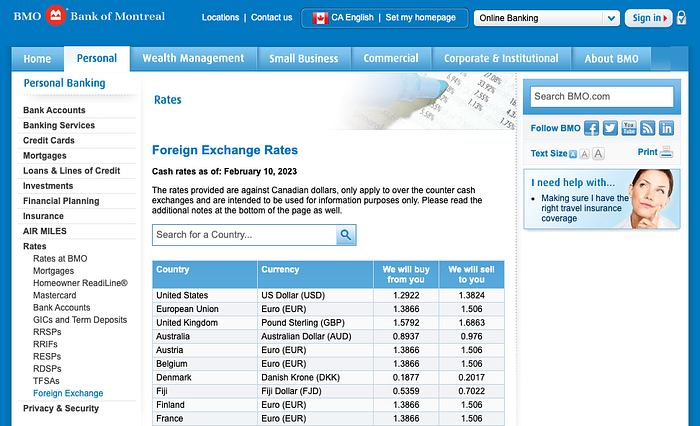Click We will buy from you header

[406, 275]
